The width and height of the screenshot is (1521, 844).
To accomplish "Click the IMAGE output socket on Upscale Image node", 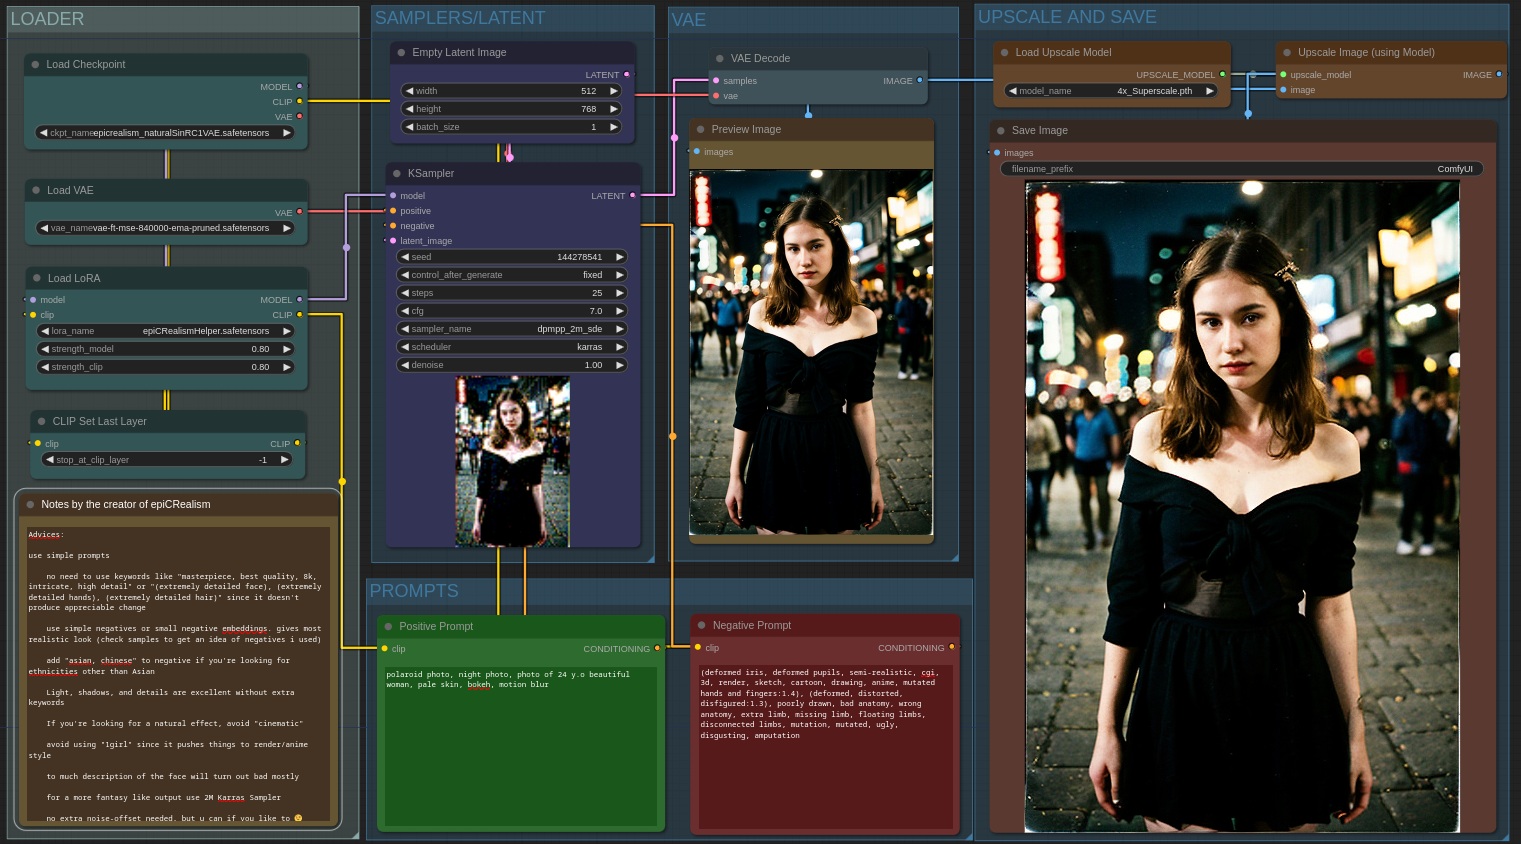I will pyautogui.click(x=1499, y=74).
